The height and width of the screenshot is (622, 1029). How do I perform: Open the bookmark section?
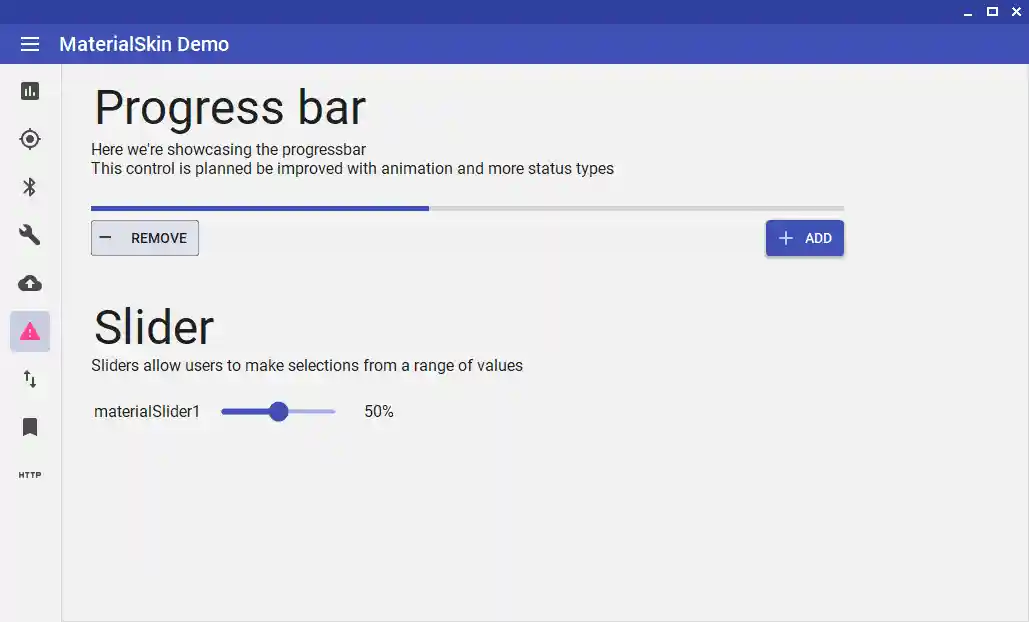pyautogui.click(x=29, y=427)
